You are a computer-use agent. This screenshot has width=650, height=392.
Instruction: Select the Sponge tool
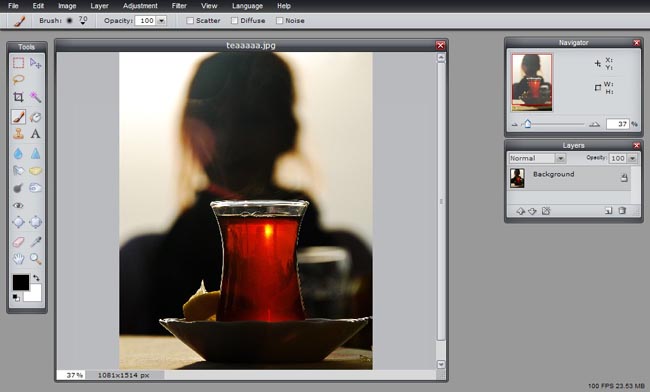pos(36,170)
